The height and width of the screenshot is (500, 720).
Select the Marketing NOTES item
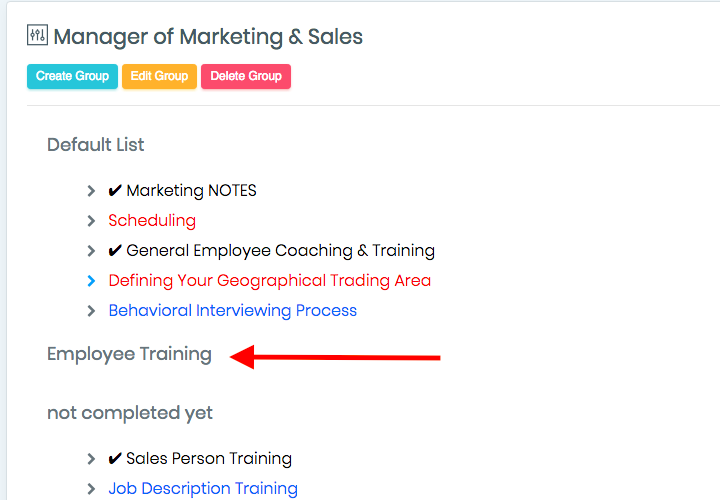click(x=182, y=191)
